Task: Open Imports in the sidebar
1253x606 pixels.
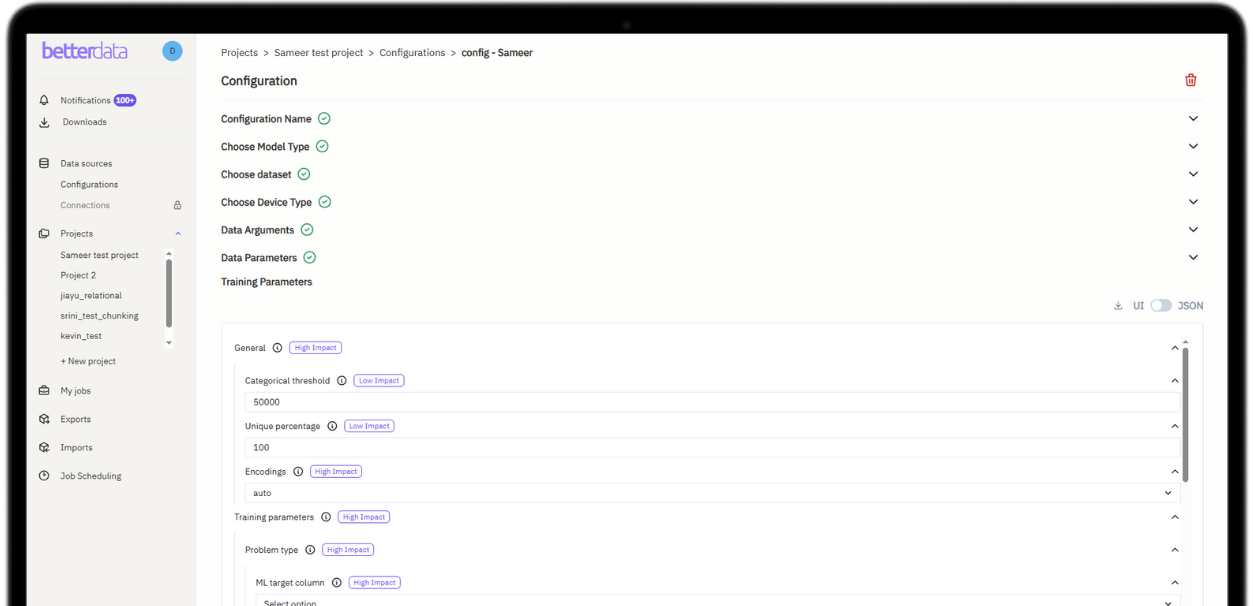Action: pos(76,447)
